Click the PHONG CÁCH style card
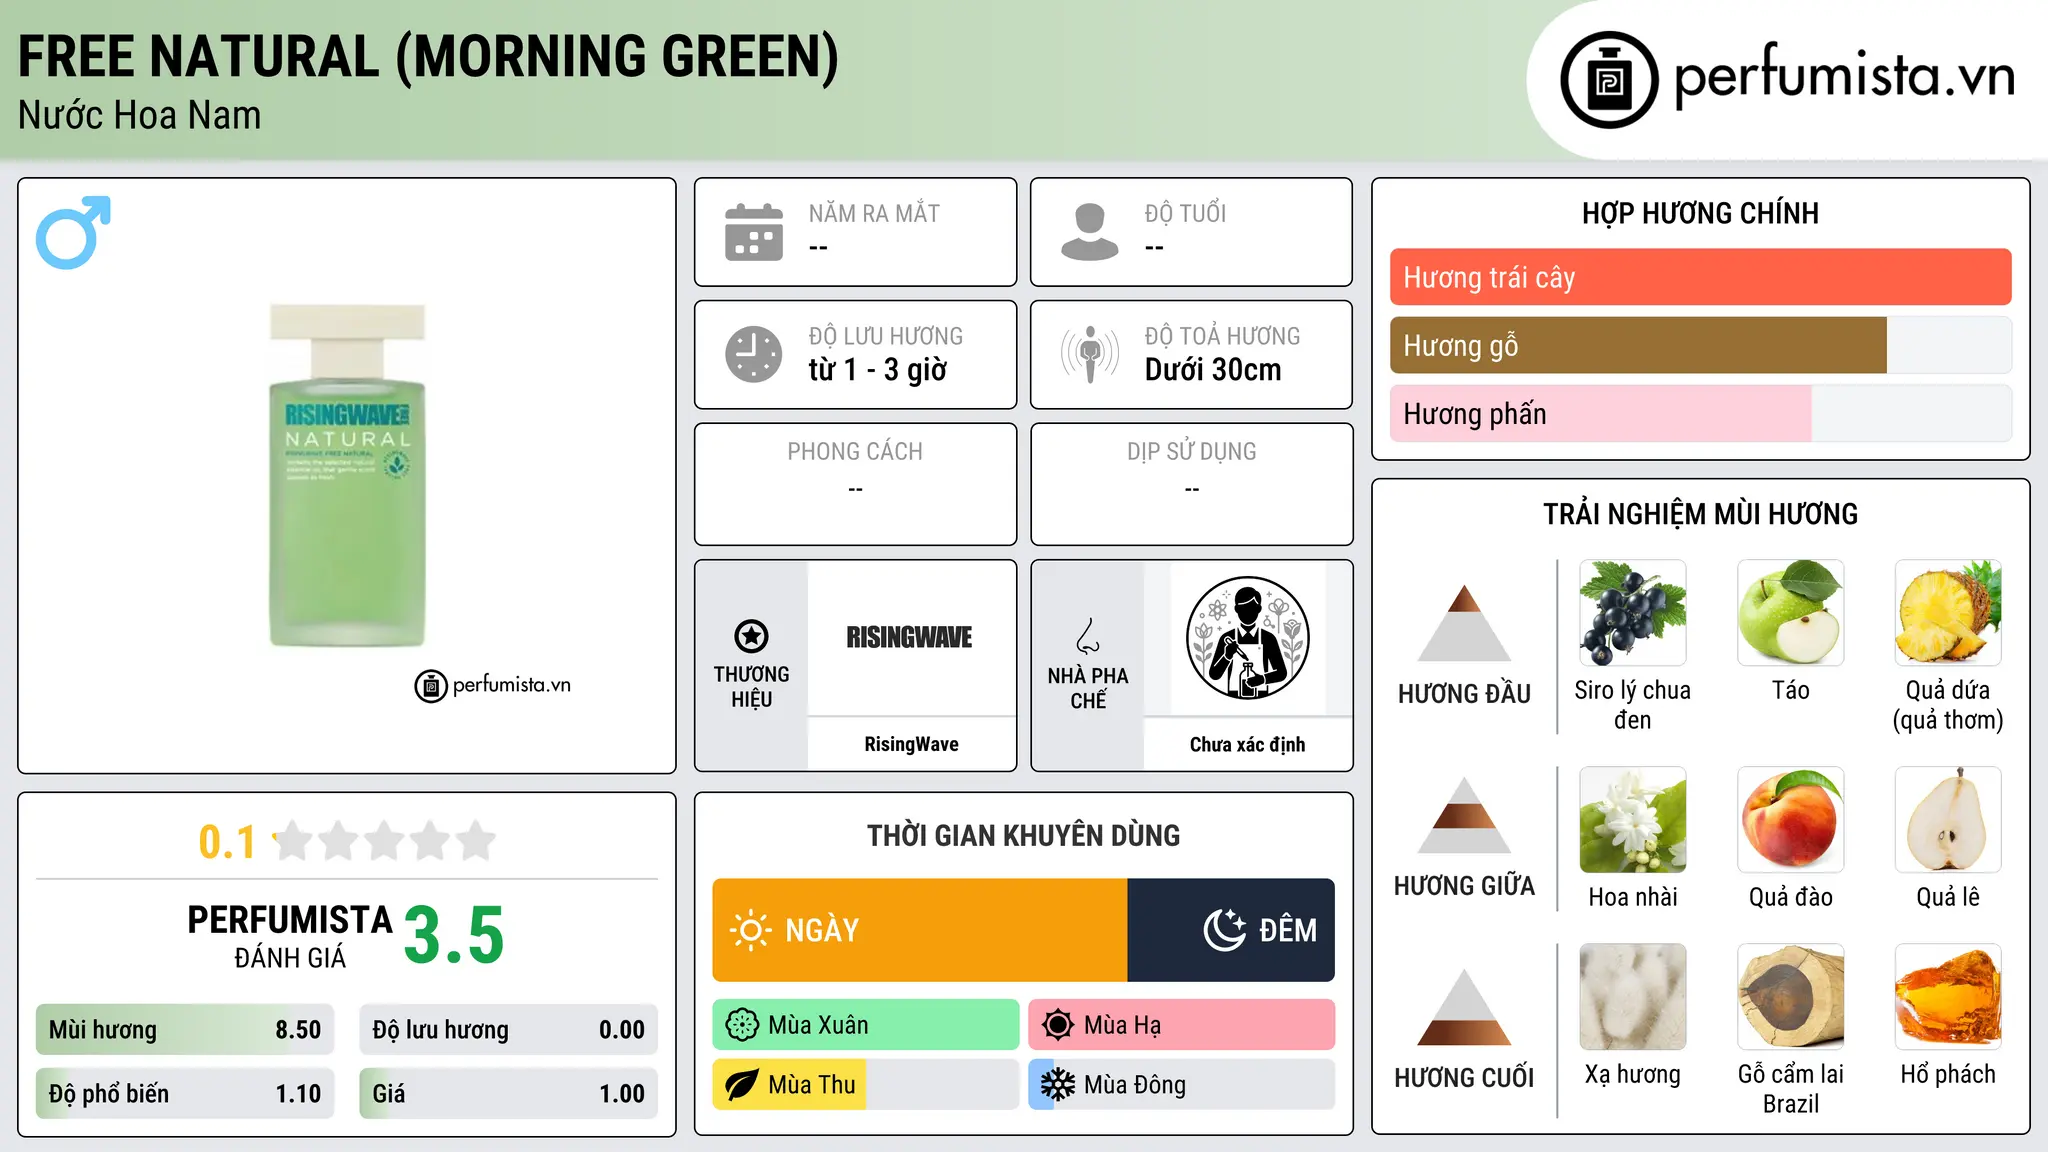Screen dimensions: 2048x1152 pos(855,484)
